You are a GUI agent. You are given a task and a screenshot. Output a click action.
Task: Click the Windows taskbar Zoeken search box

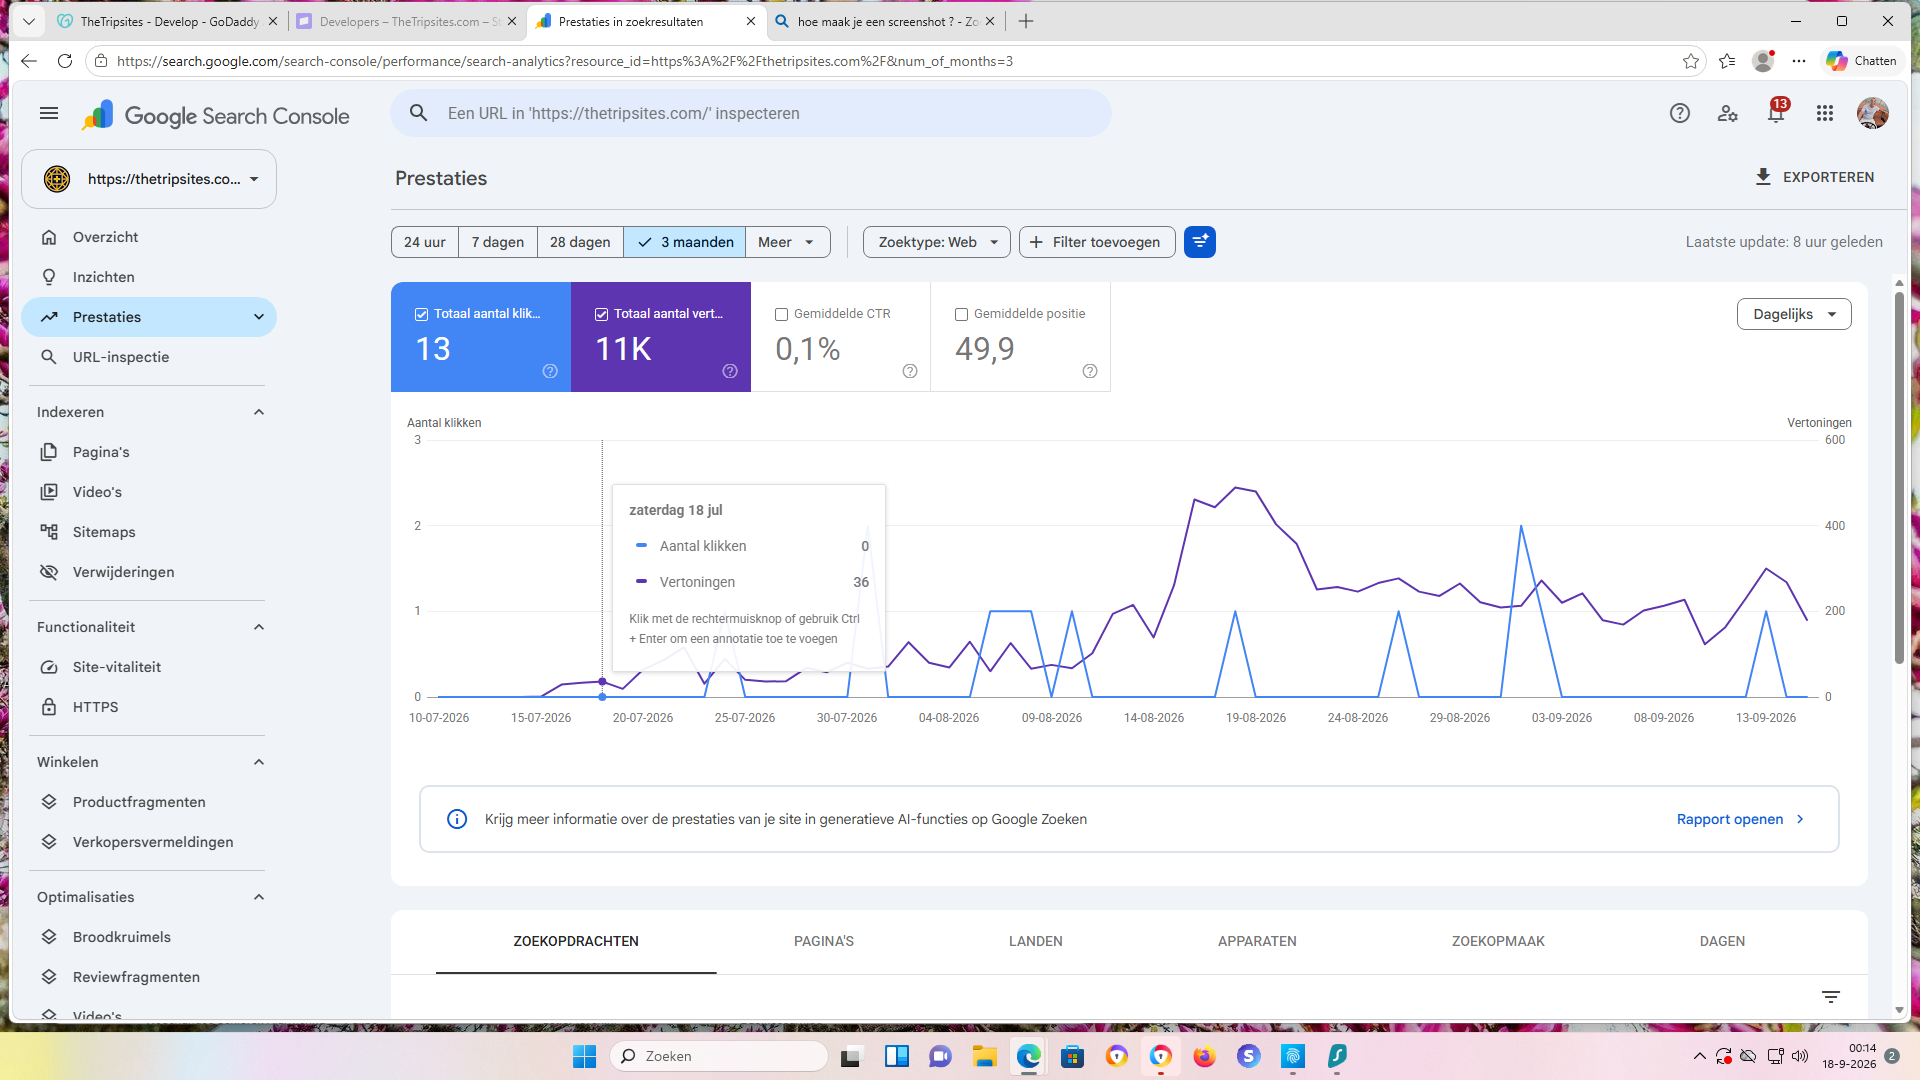(x=719, y=1056)
